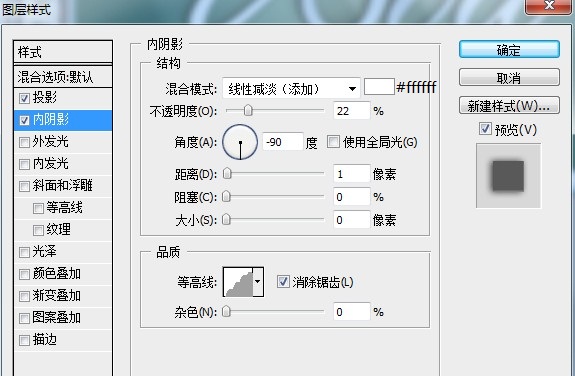
Task: Click the 新建样式 new style button
Action: coord(509,106)
